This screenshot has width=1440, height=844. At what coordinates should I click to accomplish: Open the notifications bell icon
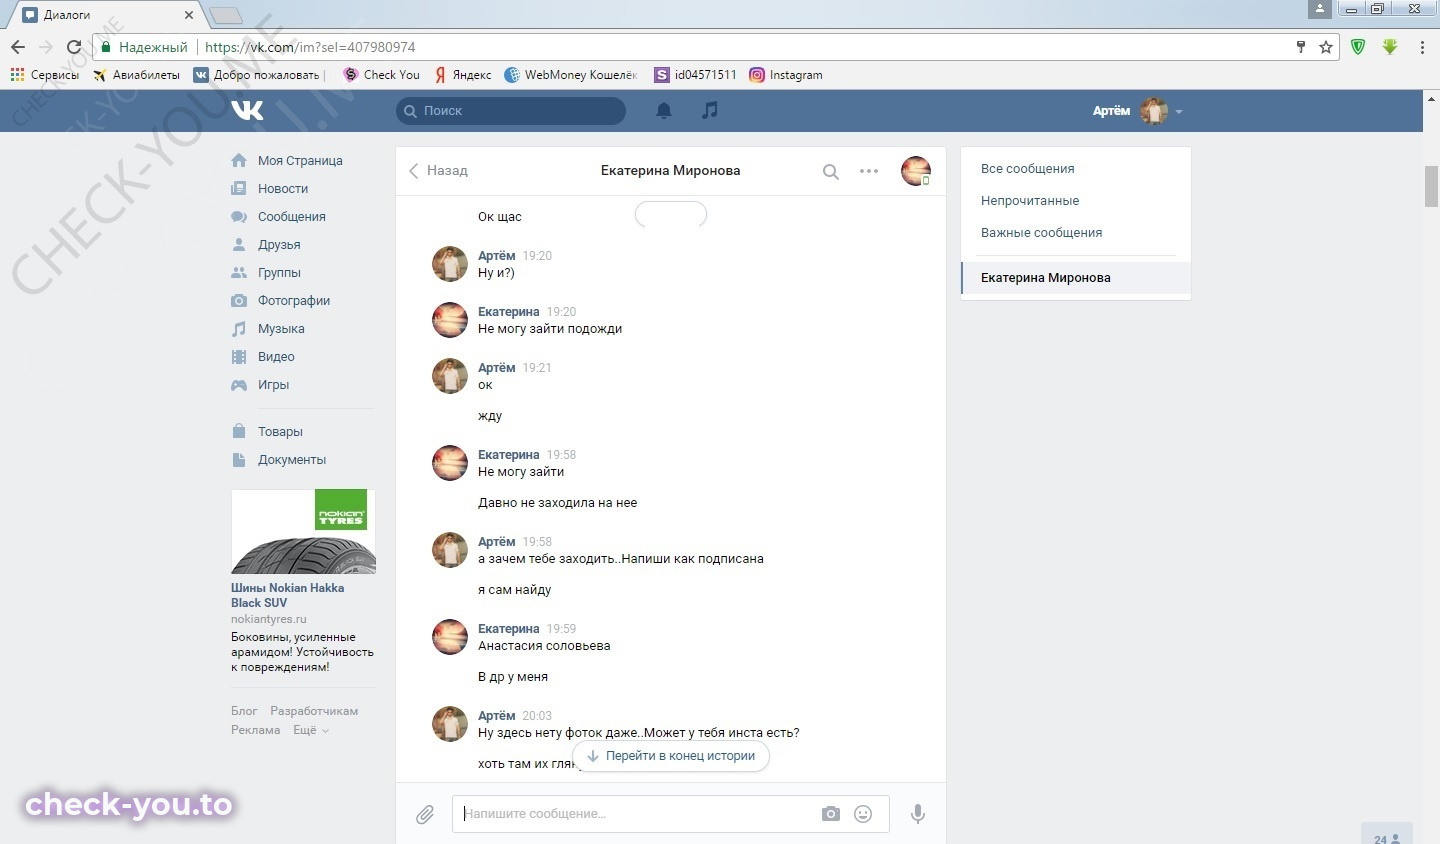[663, 110]
